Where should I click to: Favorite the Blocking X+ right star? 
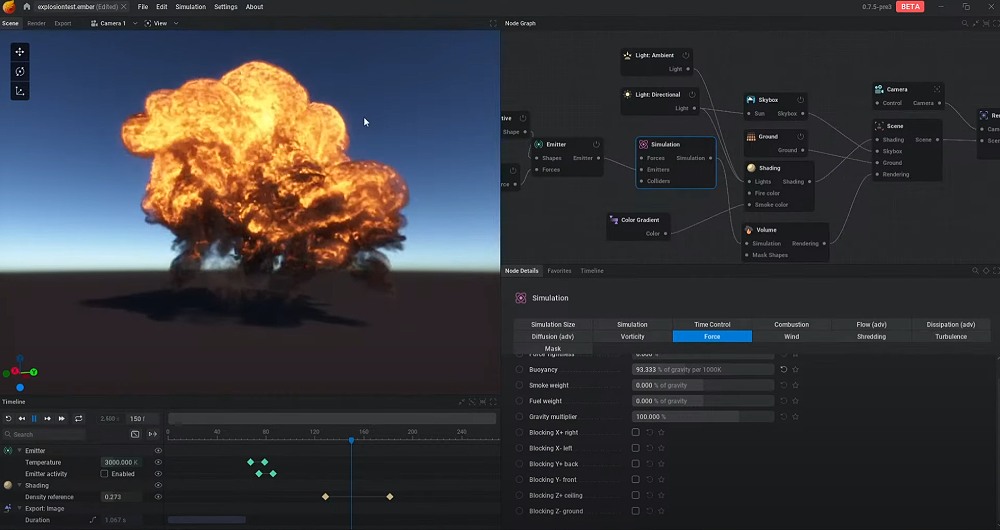click(x=661, y=432)
